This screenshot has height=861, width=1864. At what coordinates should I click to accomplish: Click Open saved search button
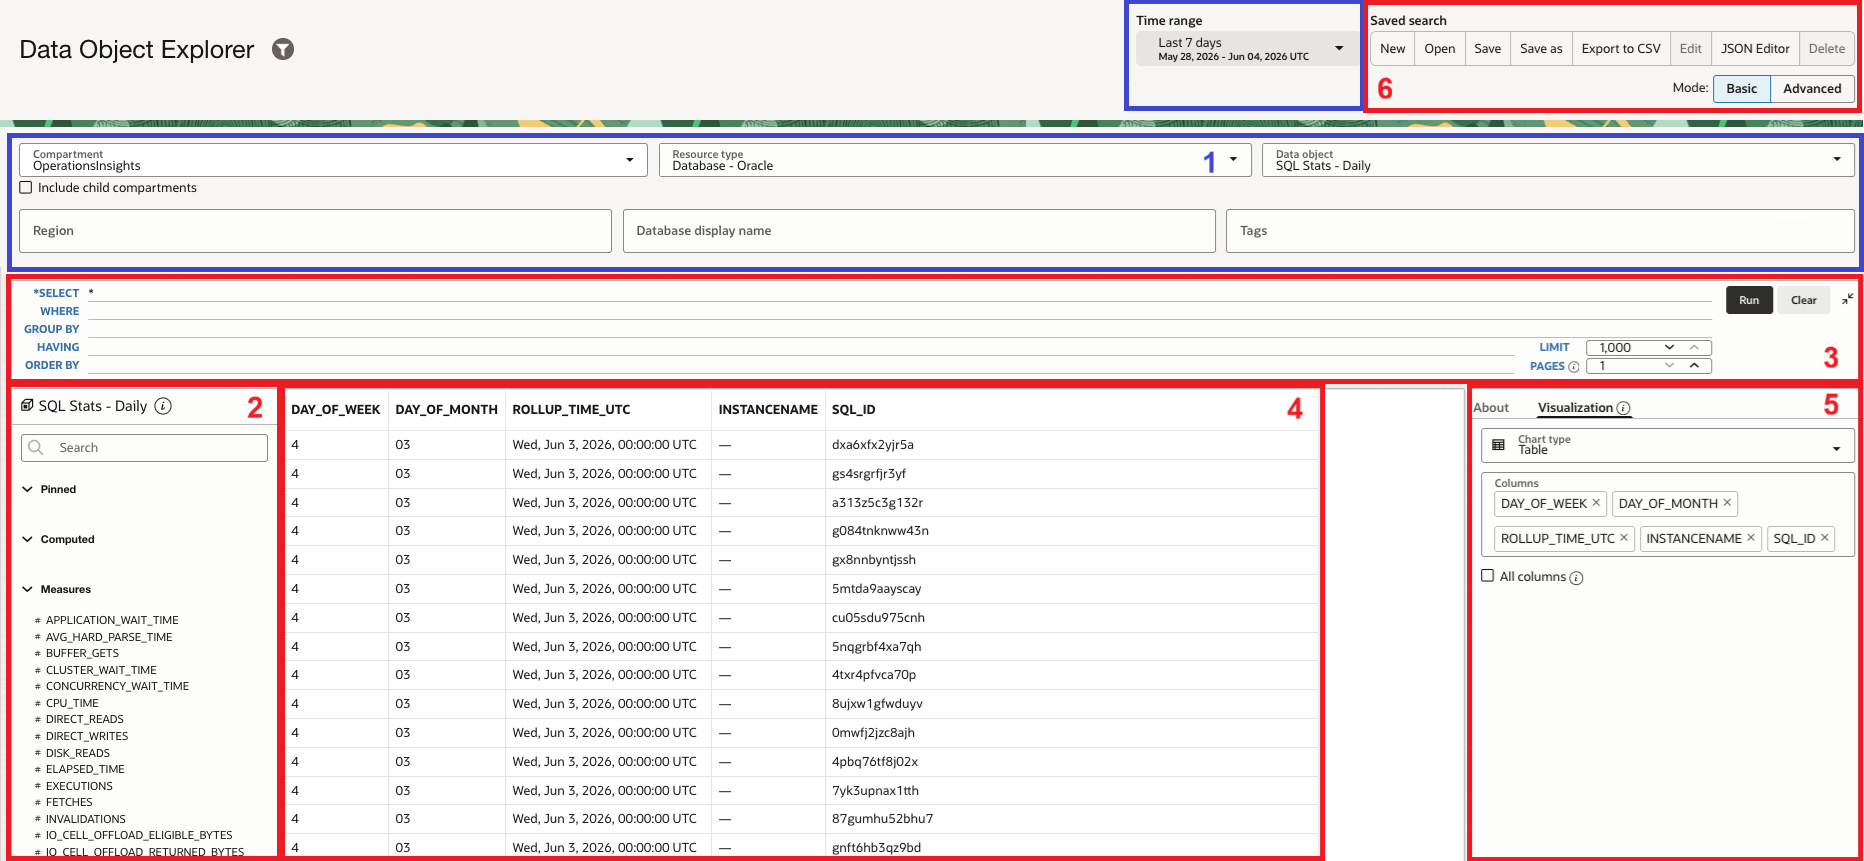pos(1439,48)
